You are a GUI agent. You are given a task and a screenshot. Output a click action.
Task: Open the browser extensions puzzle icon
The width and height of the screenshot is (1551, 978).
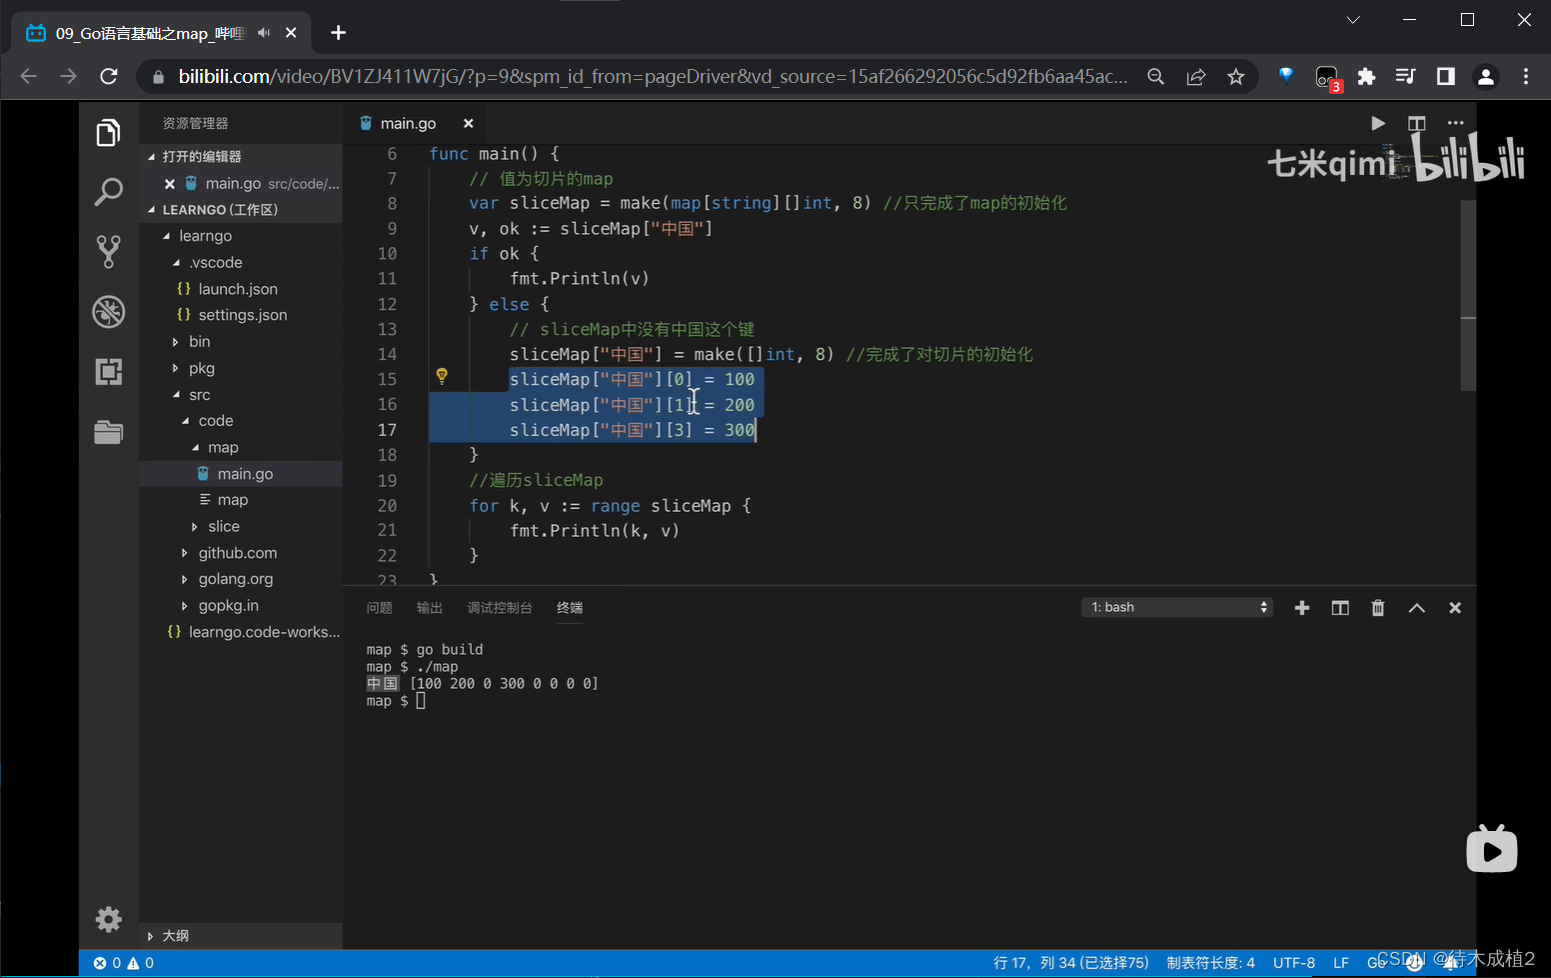pos(1366,76)
